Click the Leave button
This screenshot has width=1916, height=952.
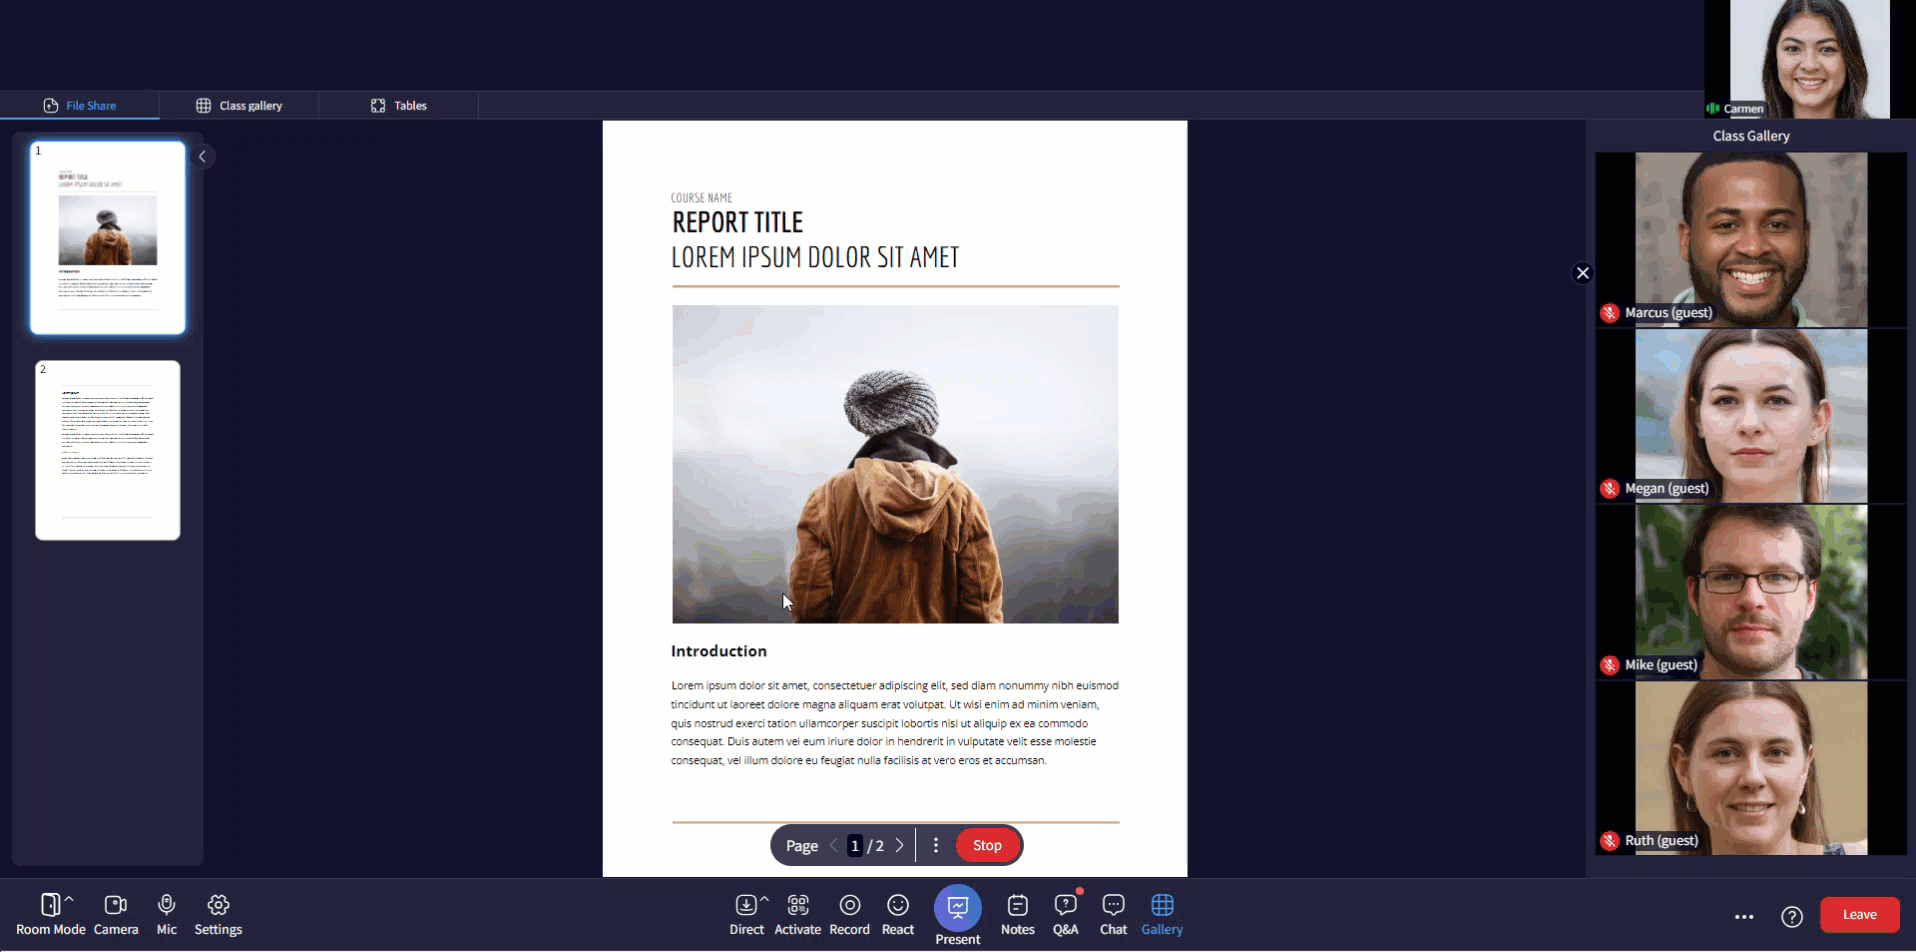1859,915
